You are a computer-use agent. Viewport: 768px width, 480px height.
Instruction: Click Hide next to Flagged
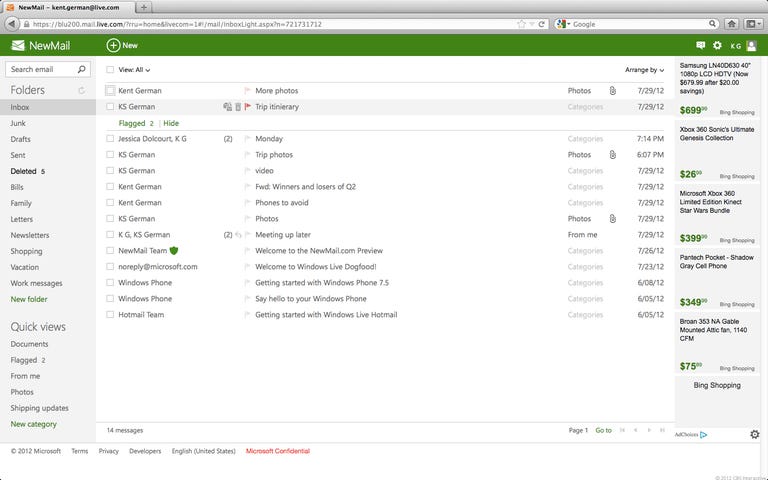pyautogui.click(x=171, y=123)
